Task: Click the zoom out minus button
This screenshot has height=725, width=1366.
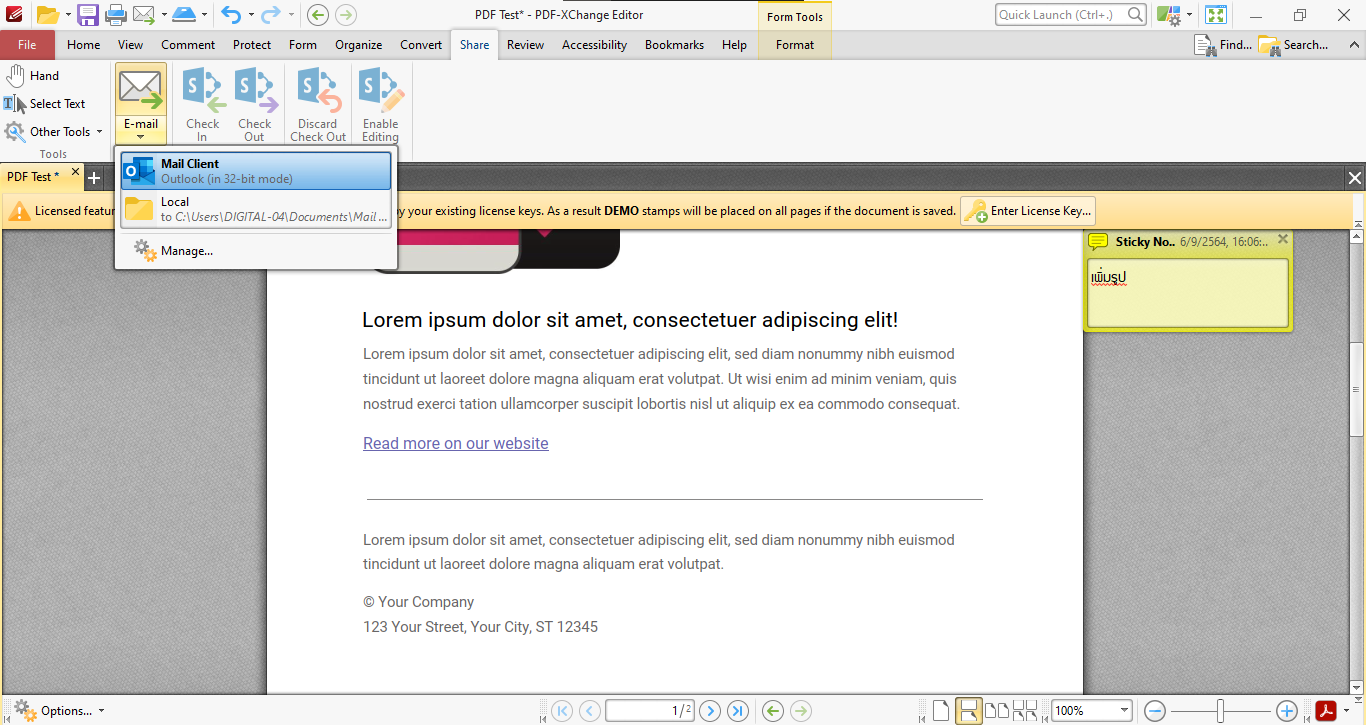Action: (x=1155, y=711)
